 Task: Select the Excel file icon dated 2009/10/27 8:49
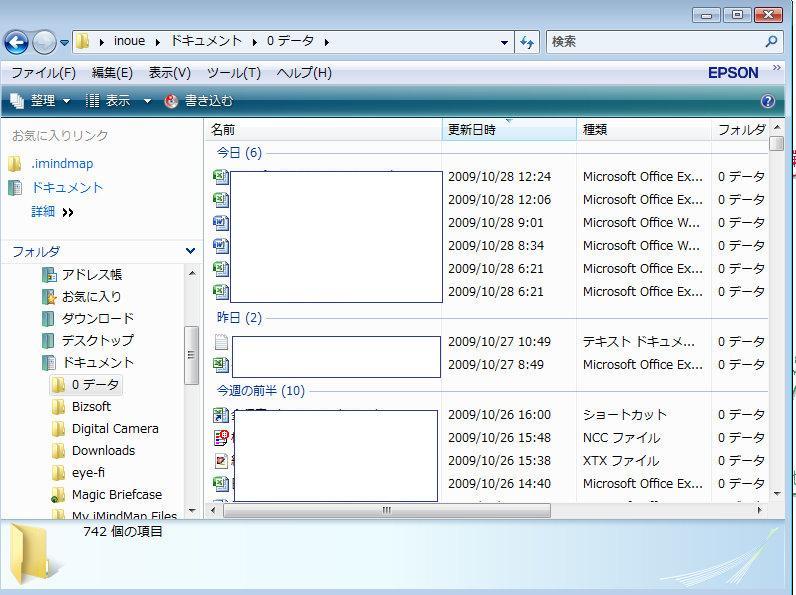221,365
